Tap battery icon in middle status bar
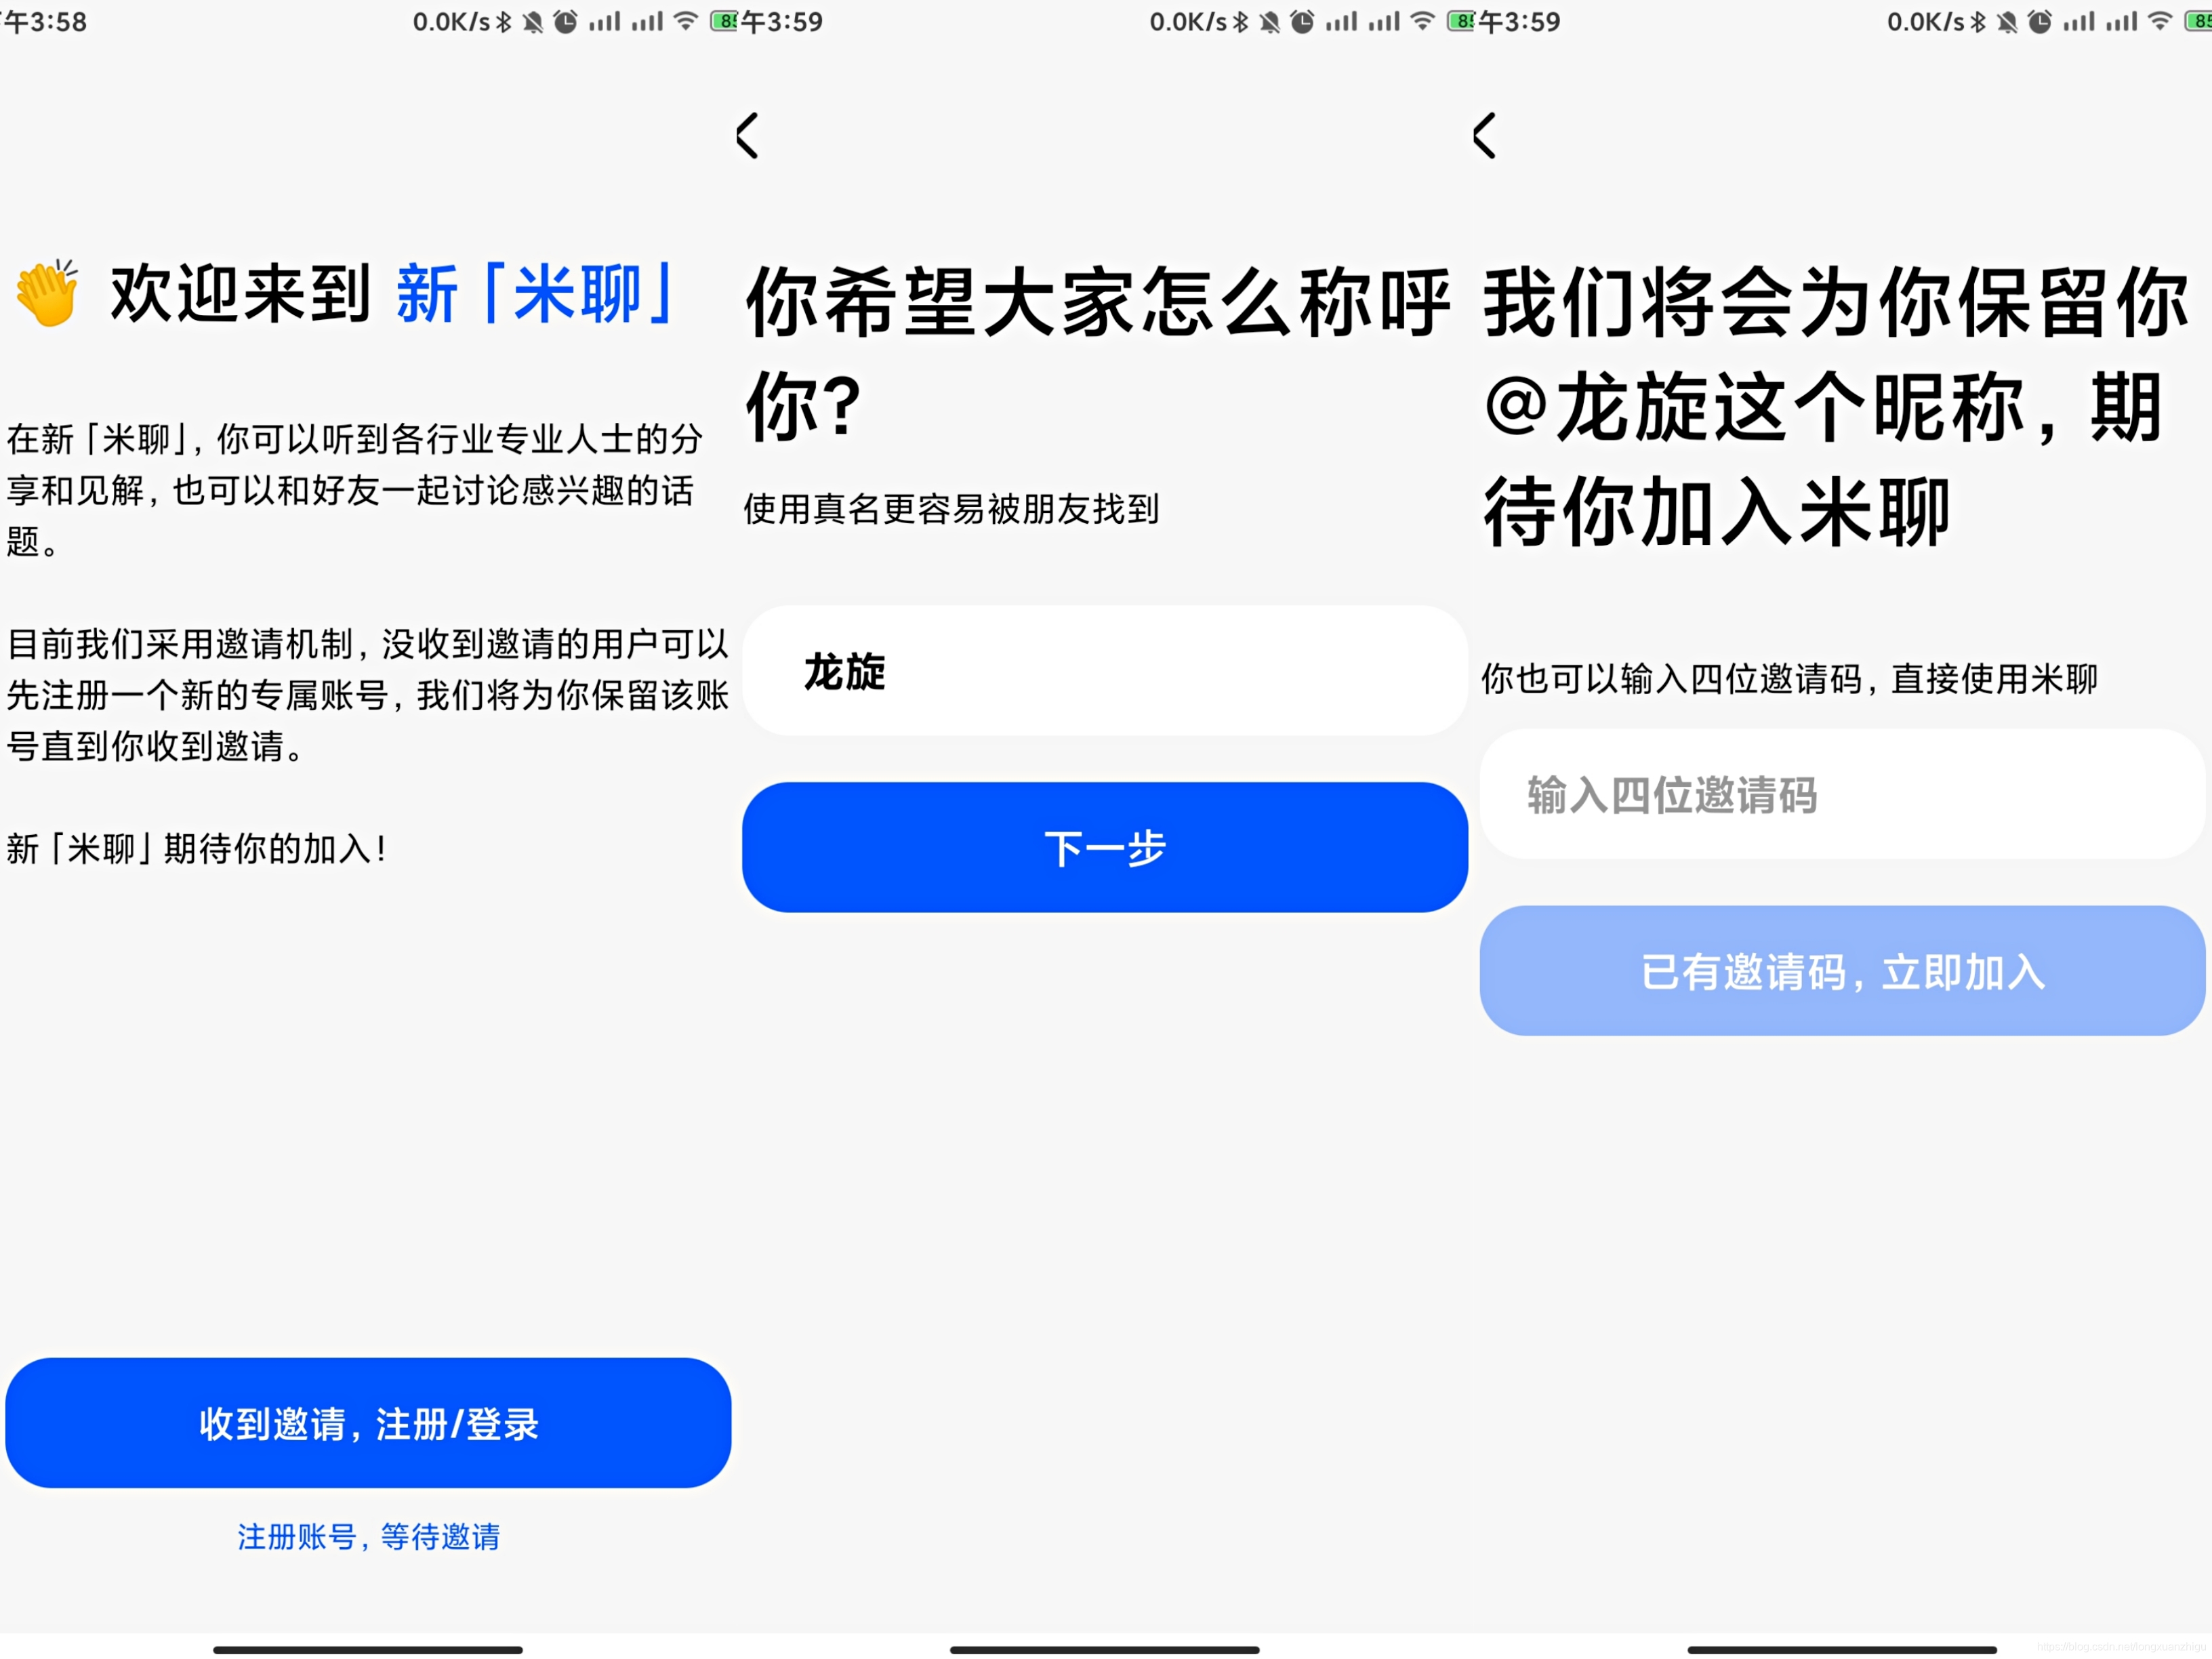The image size is (2212, 1659). pos(1461,21)
